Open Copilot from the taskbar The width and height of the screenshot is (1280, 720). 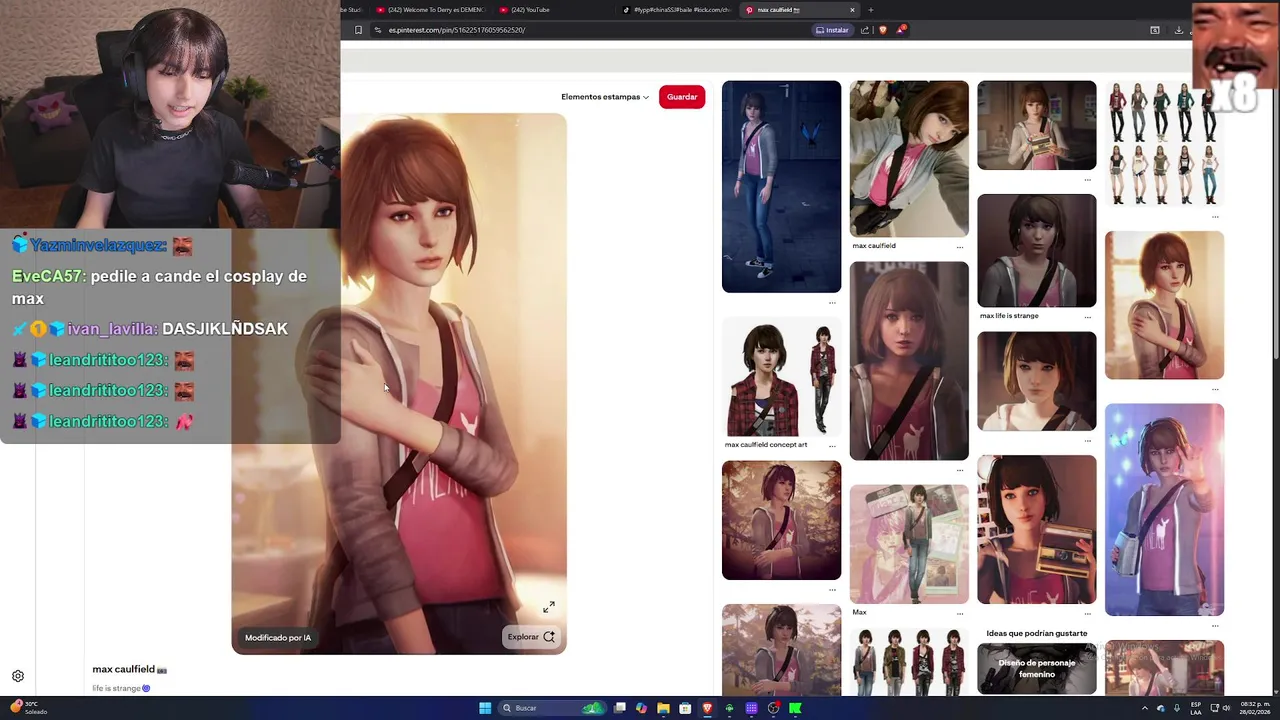pyautogui.click(x=641, y=708)
